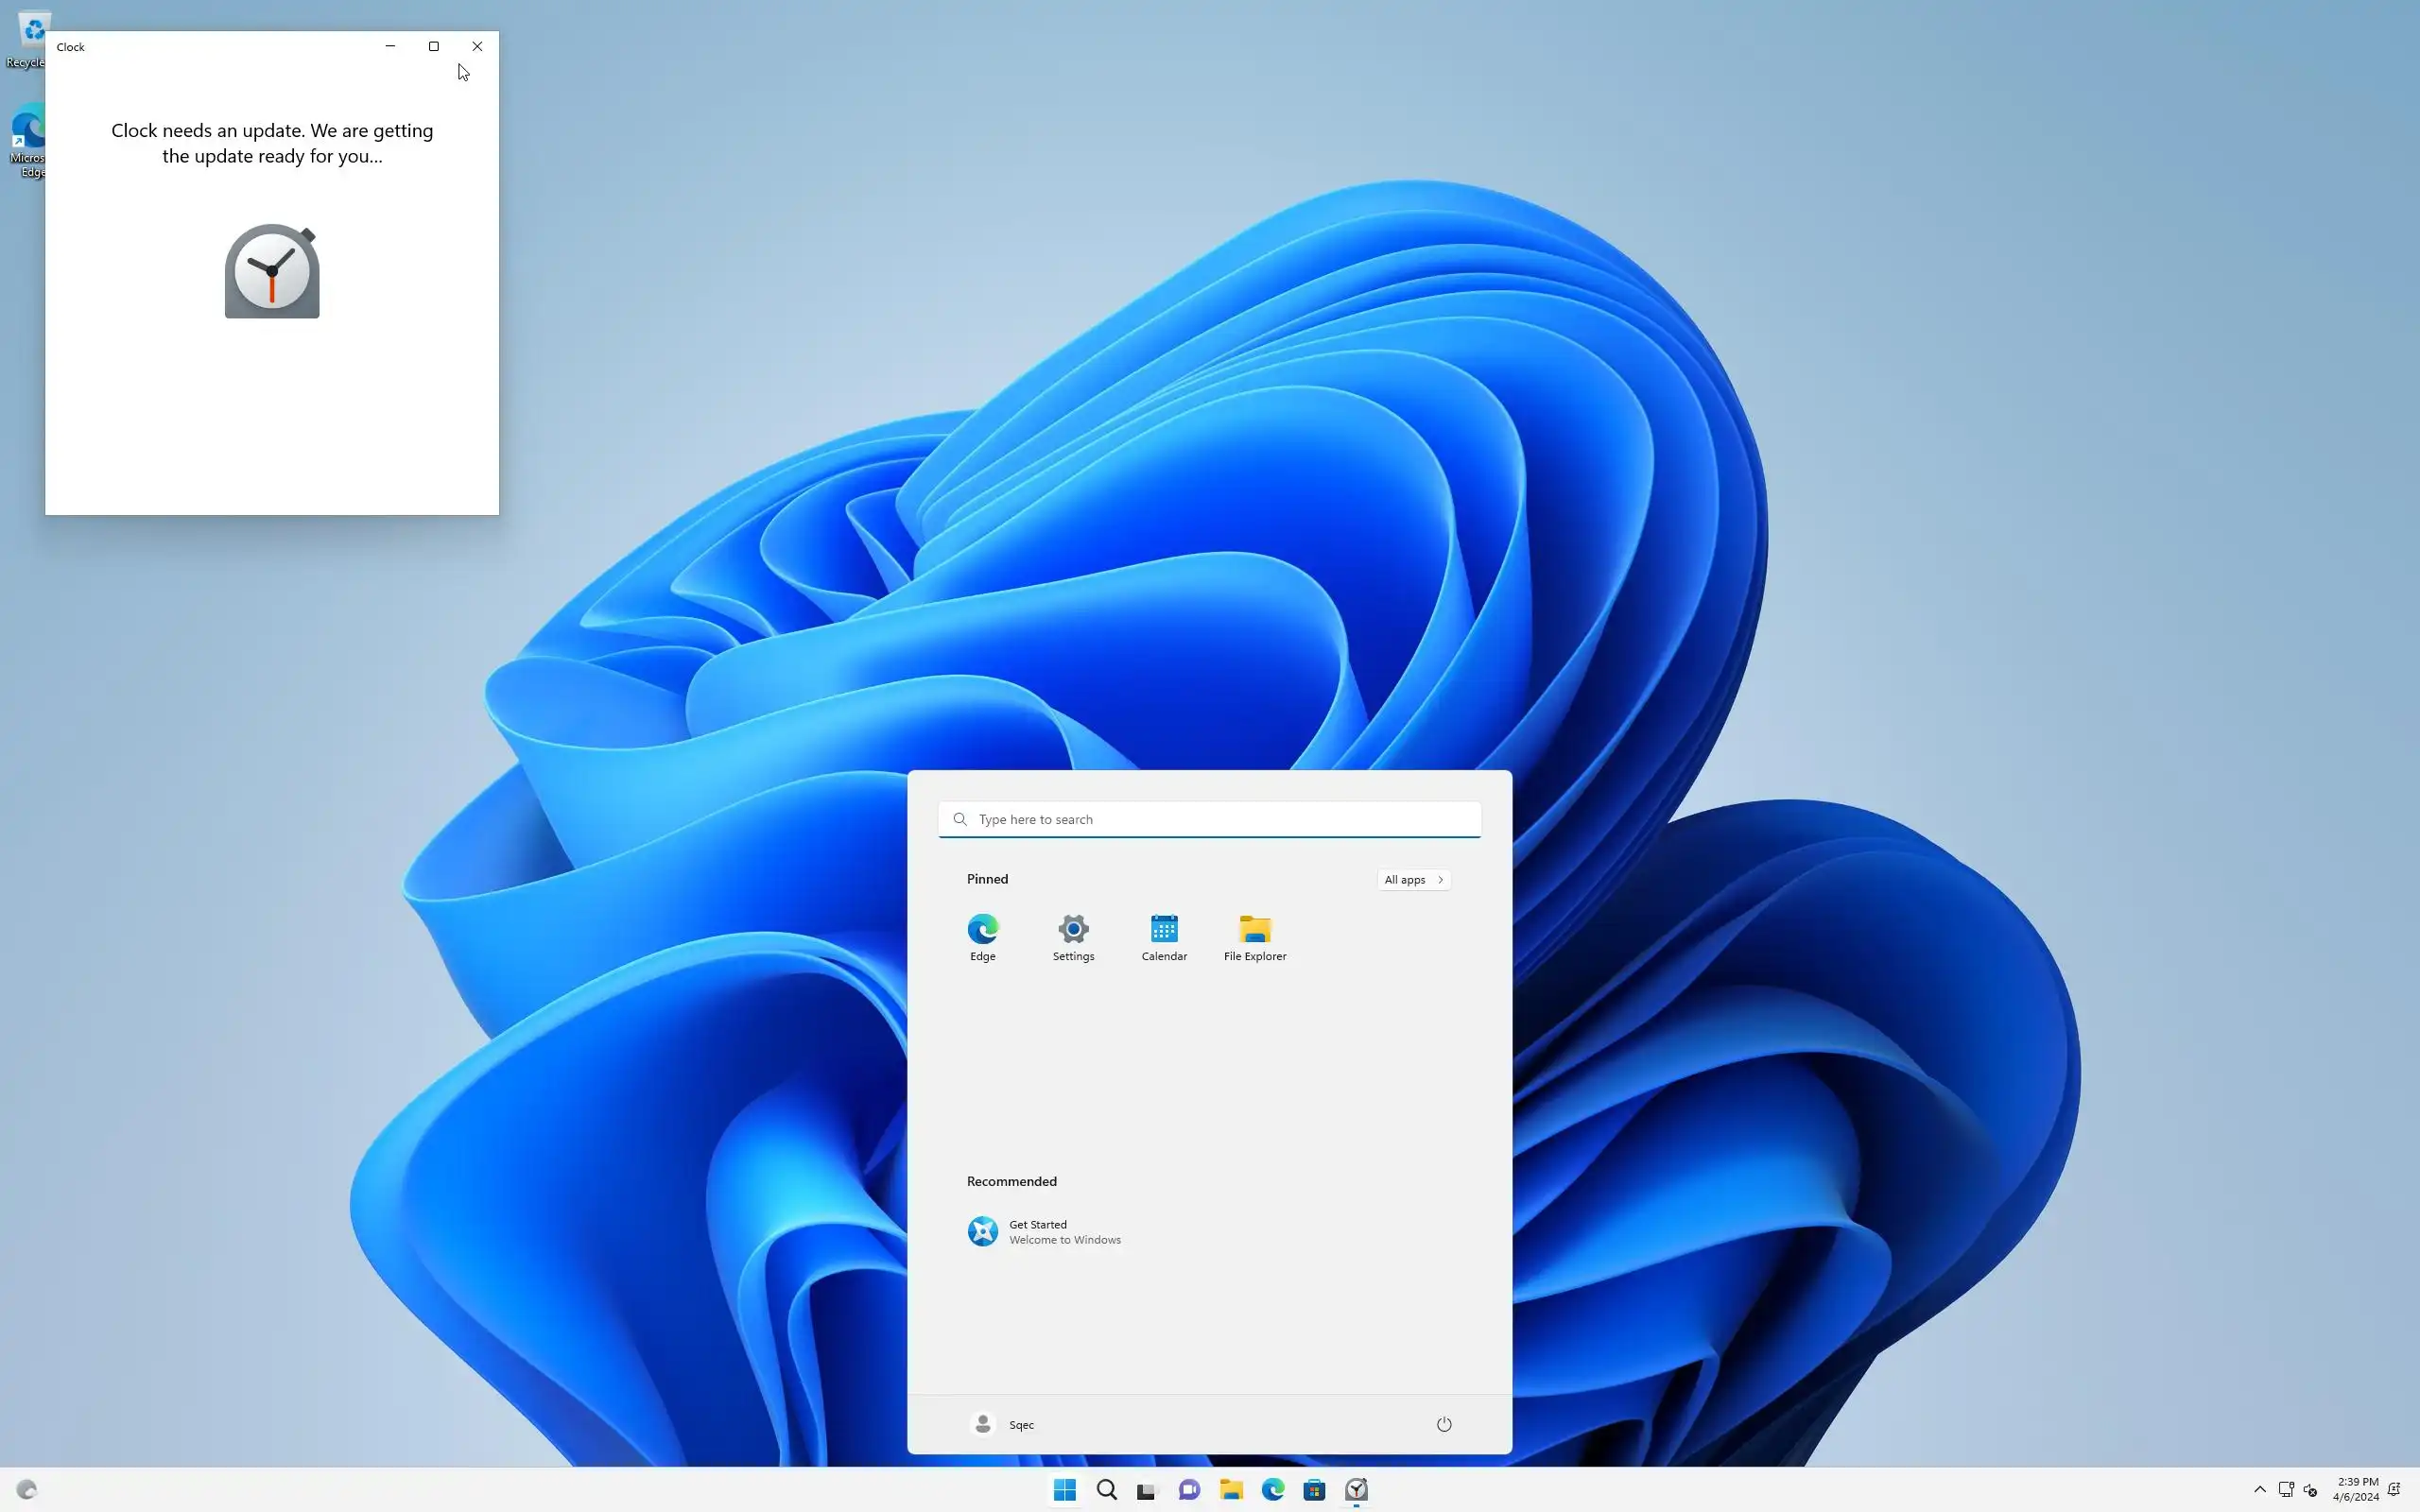Viewport: 2420px width, 1512px height.
Task: Click the muted volume tray icon
Action: click(x=2310, y=1489)
